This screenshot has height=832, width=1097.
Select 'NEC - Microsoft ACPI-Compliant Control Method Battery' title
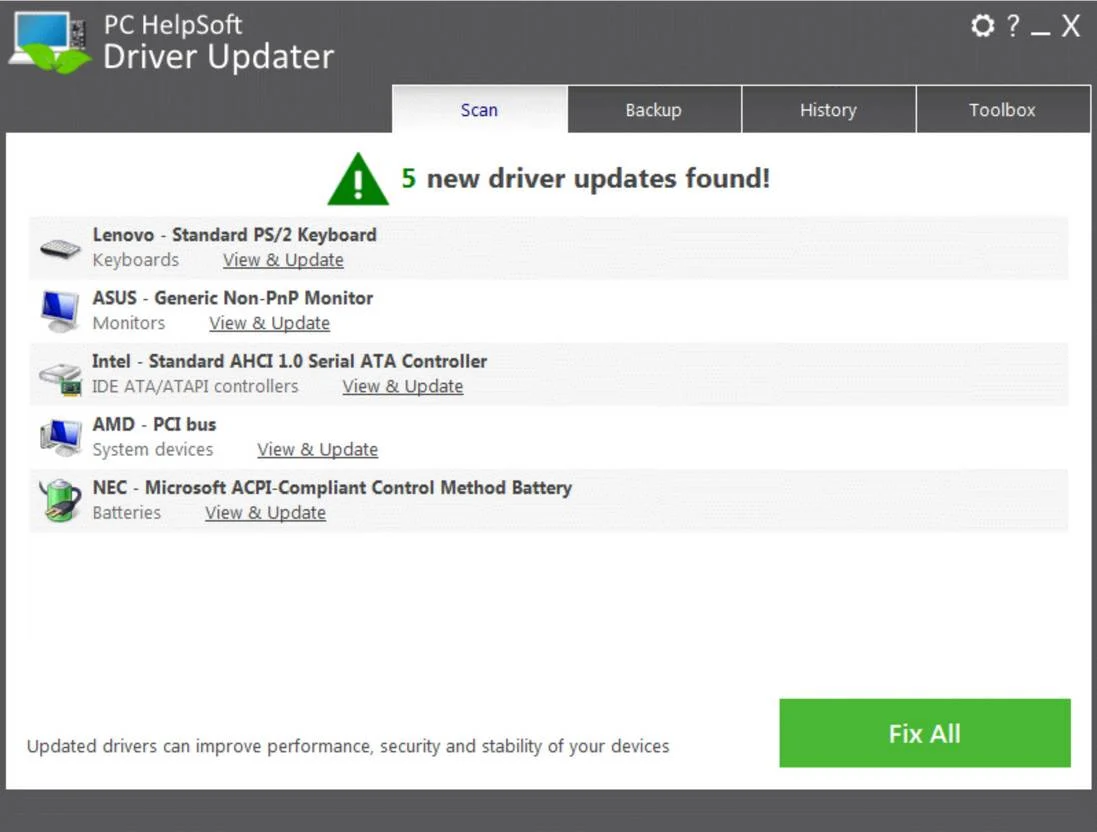point(332,487)
